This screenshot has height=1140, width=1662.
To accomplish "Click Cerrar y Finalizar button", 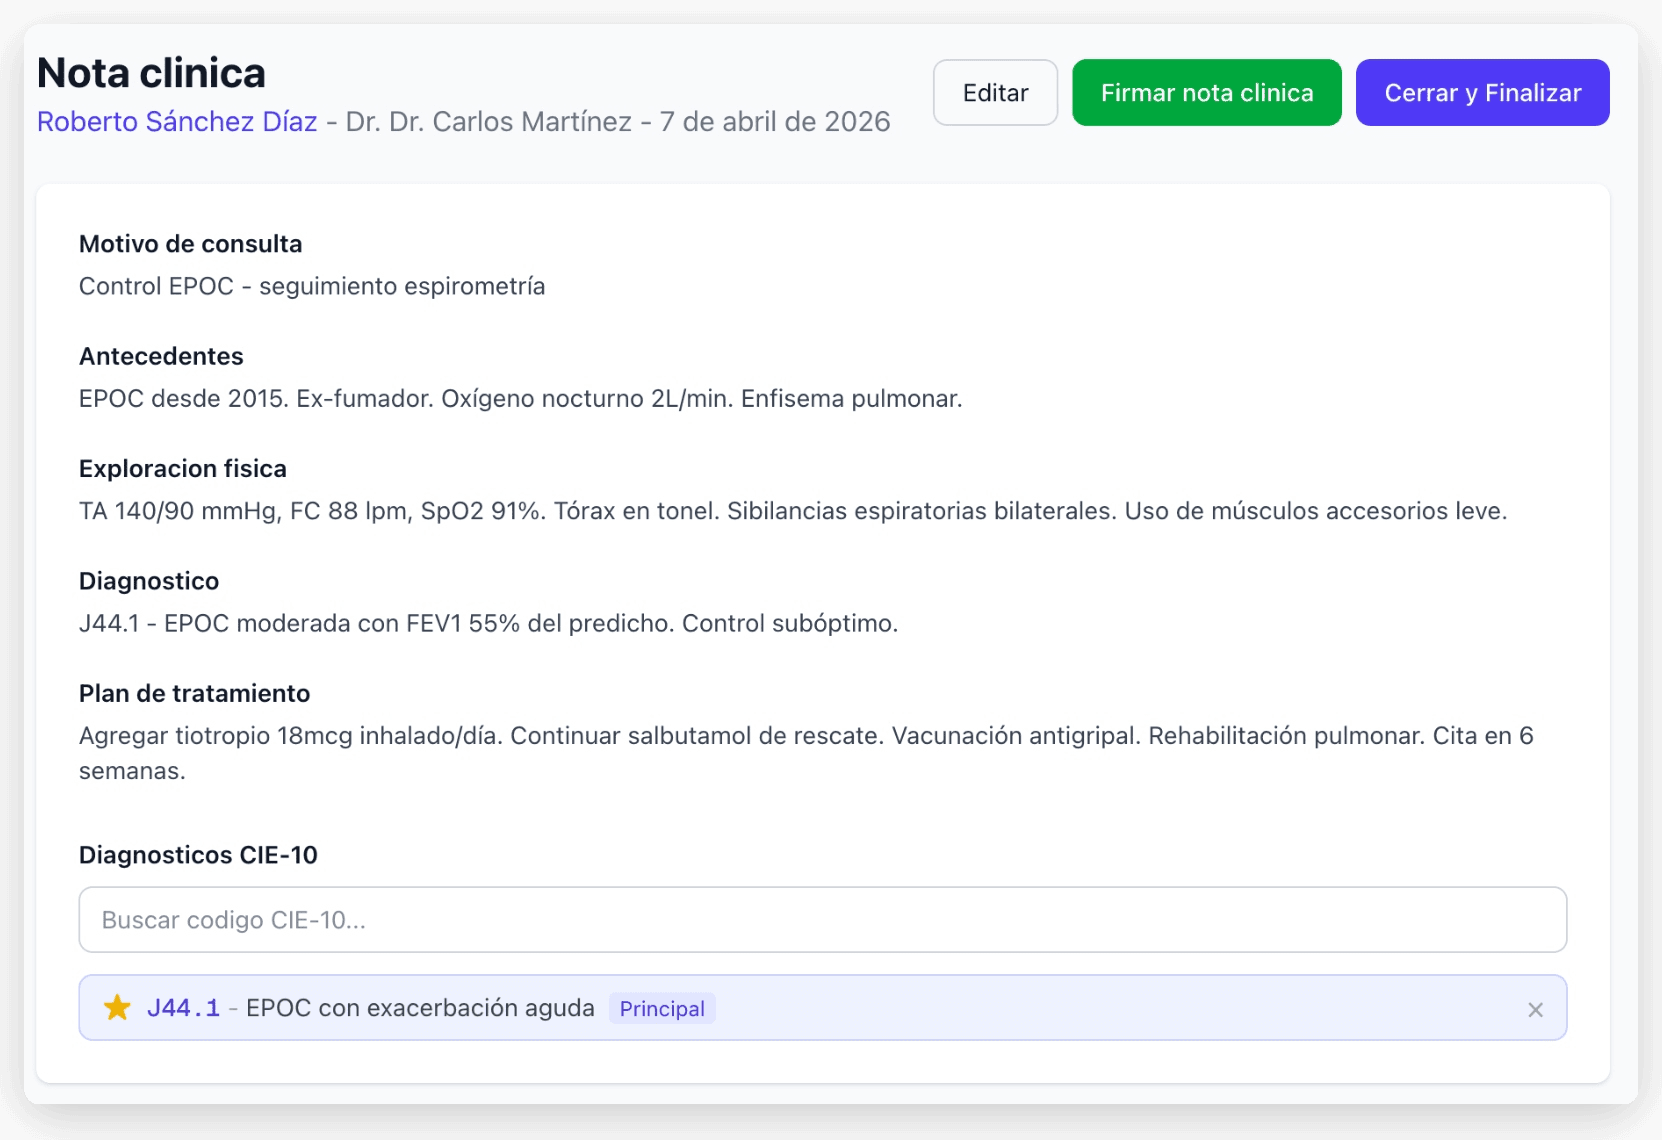I will point(1482,93).
